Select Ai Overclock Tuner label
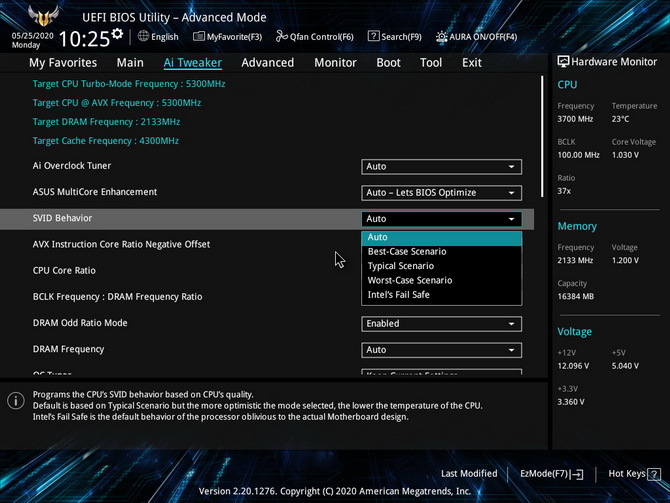This screenshot has height=503, width=670. tap(71, 166)
